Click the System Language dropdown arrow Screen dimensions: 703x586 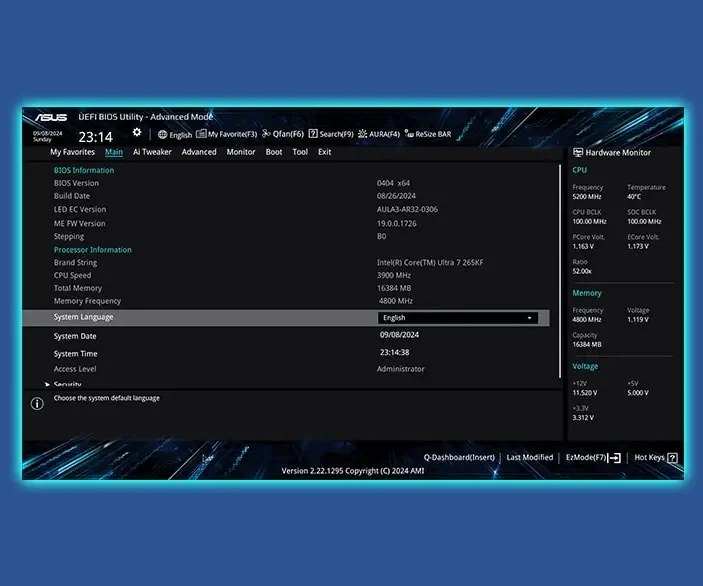coord(529,318)
